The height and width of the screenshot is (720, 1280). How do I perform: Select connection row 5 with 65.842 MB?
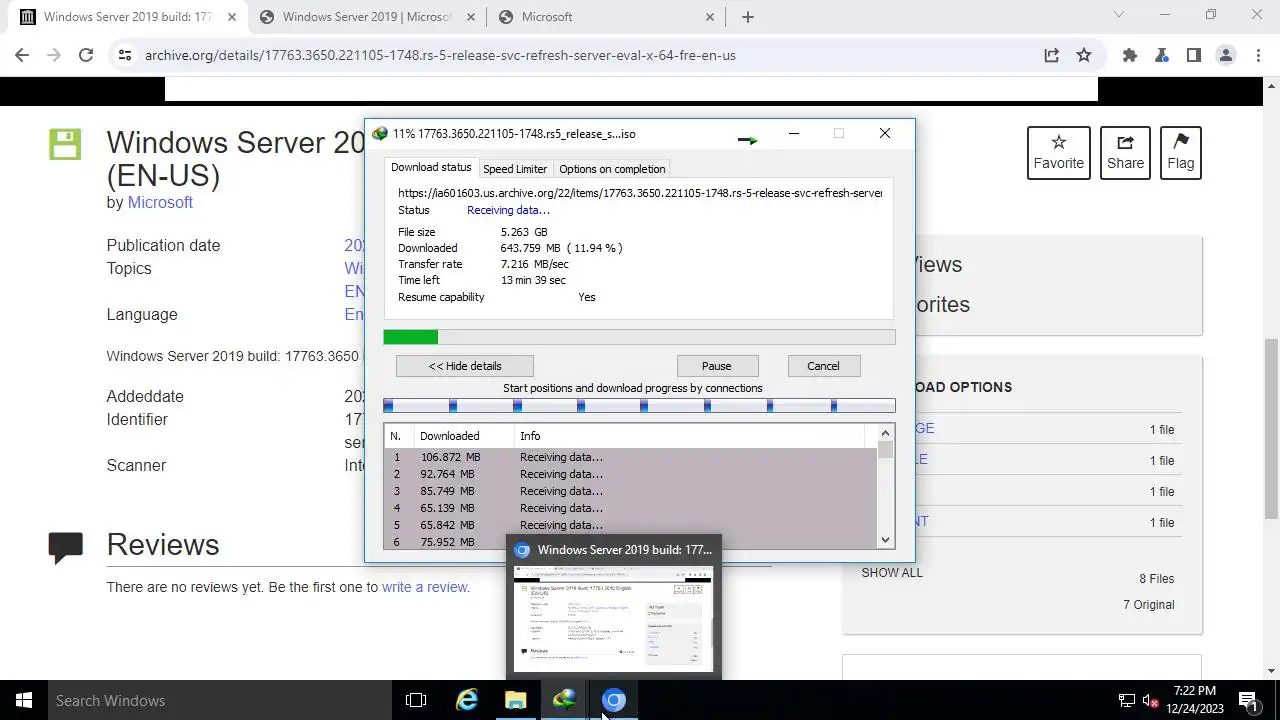tap(630, 525)
